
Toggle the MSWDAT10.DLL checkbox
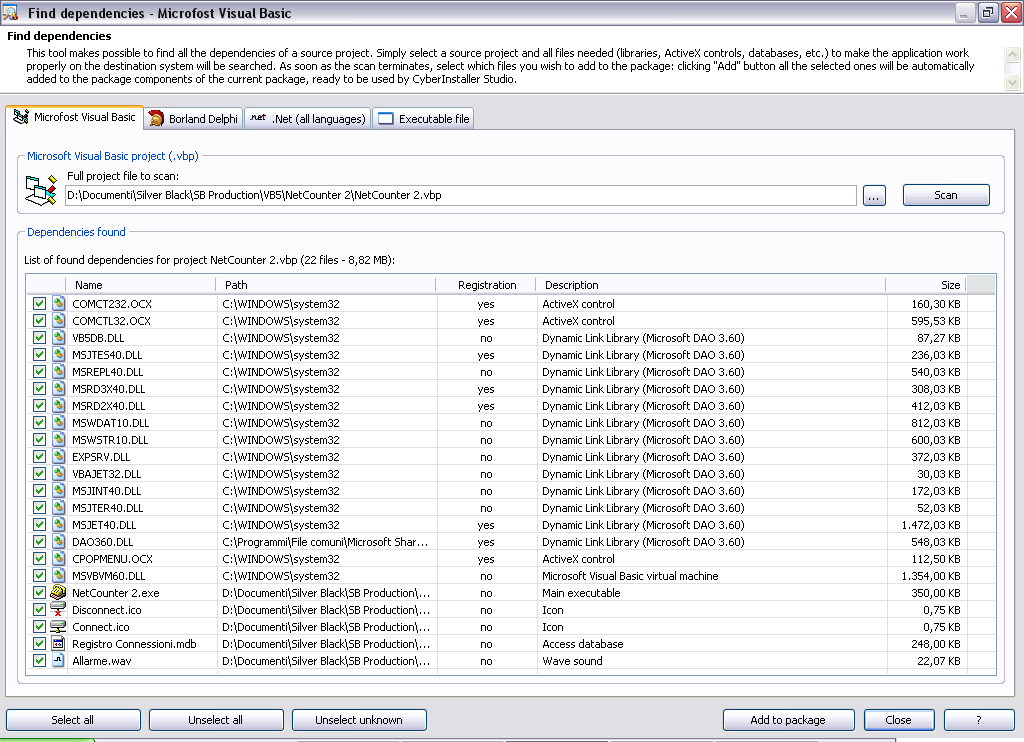(x=39, y=423)
